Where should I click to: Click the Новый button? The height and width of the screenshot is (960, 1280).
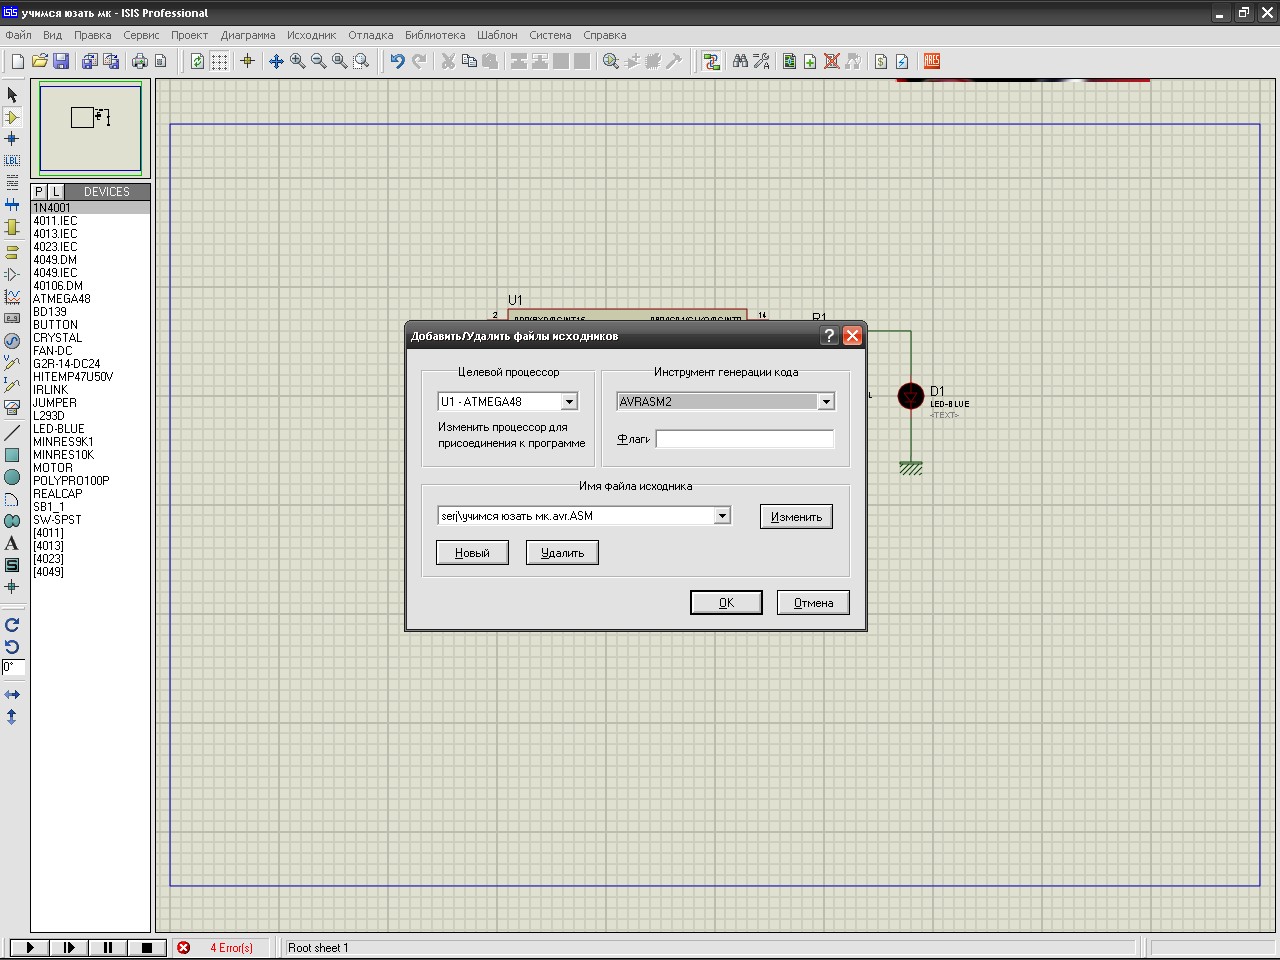click(x=472, y=553)
